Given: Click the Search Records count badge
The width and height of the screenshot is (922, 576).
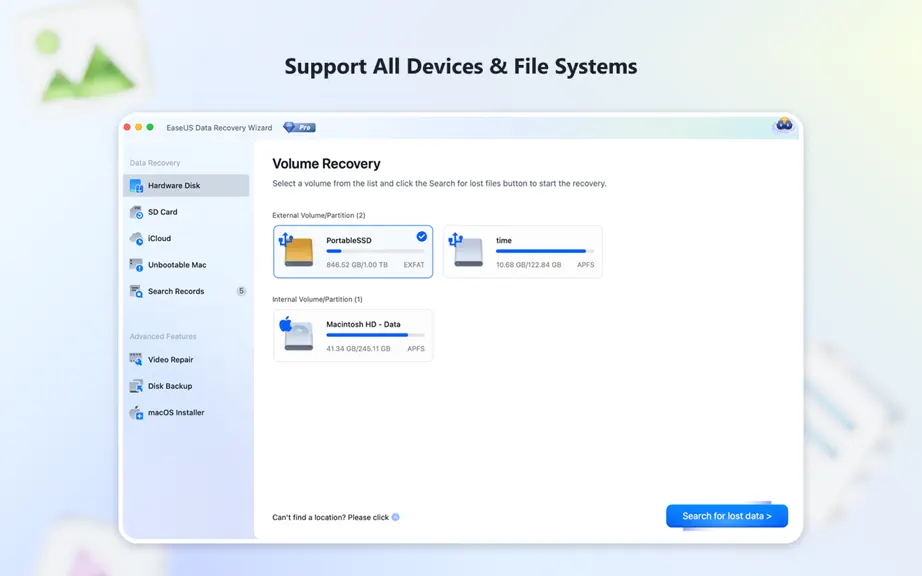Looking at the screenshot, I should coord(241,291).
